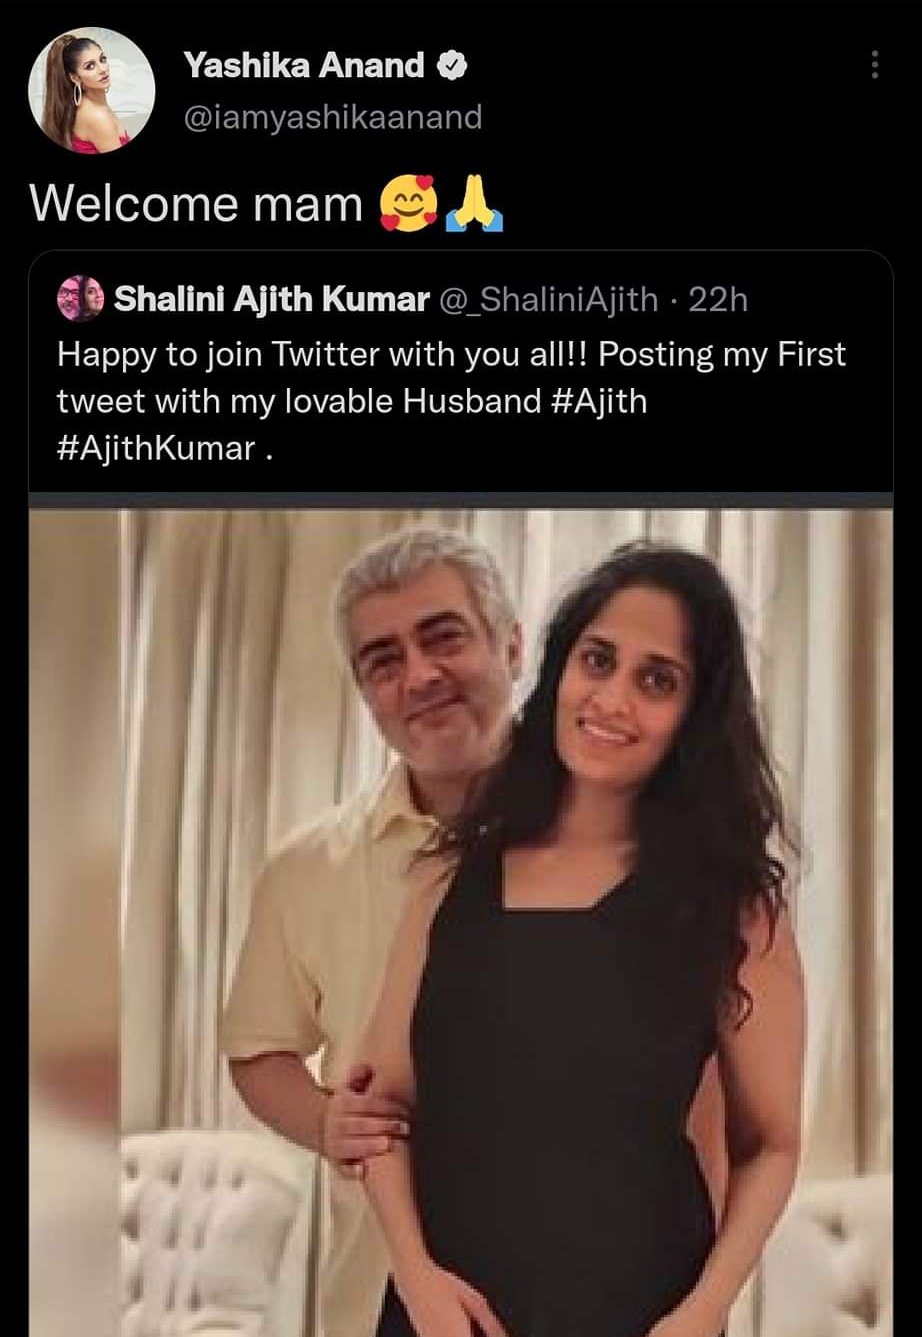
Task: Click the @_ShaliniAjith handle
Action: [550, 298]
